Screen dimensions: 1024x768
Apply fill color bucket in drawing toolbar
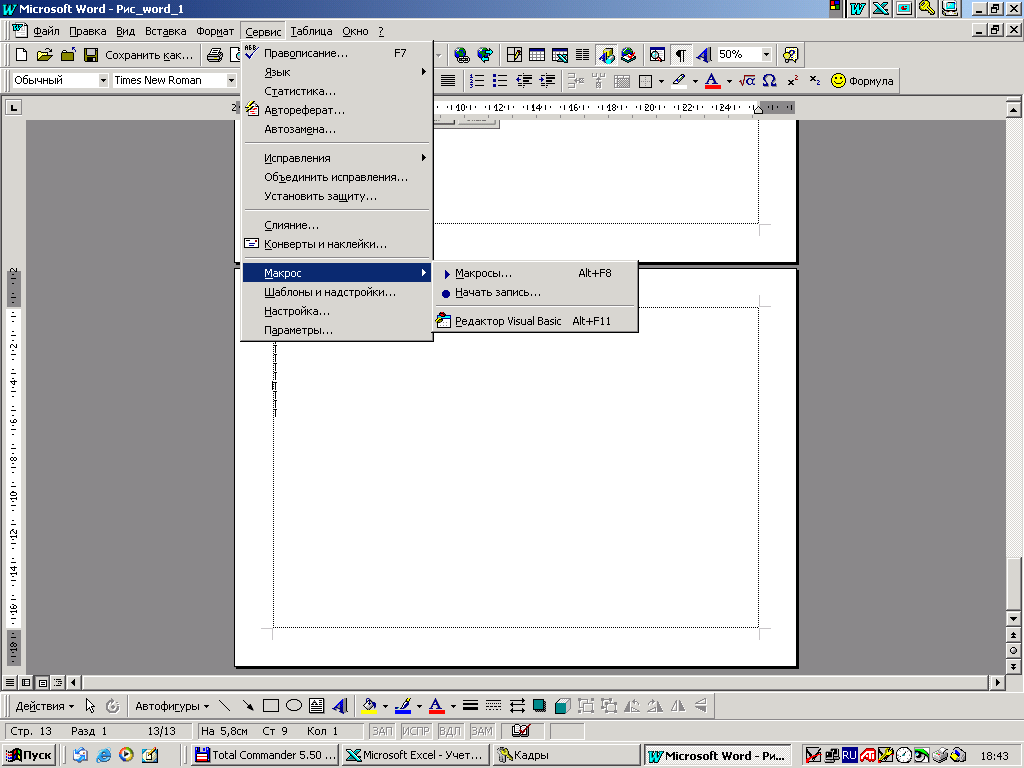(x=369, y=705)
